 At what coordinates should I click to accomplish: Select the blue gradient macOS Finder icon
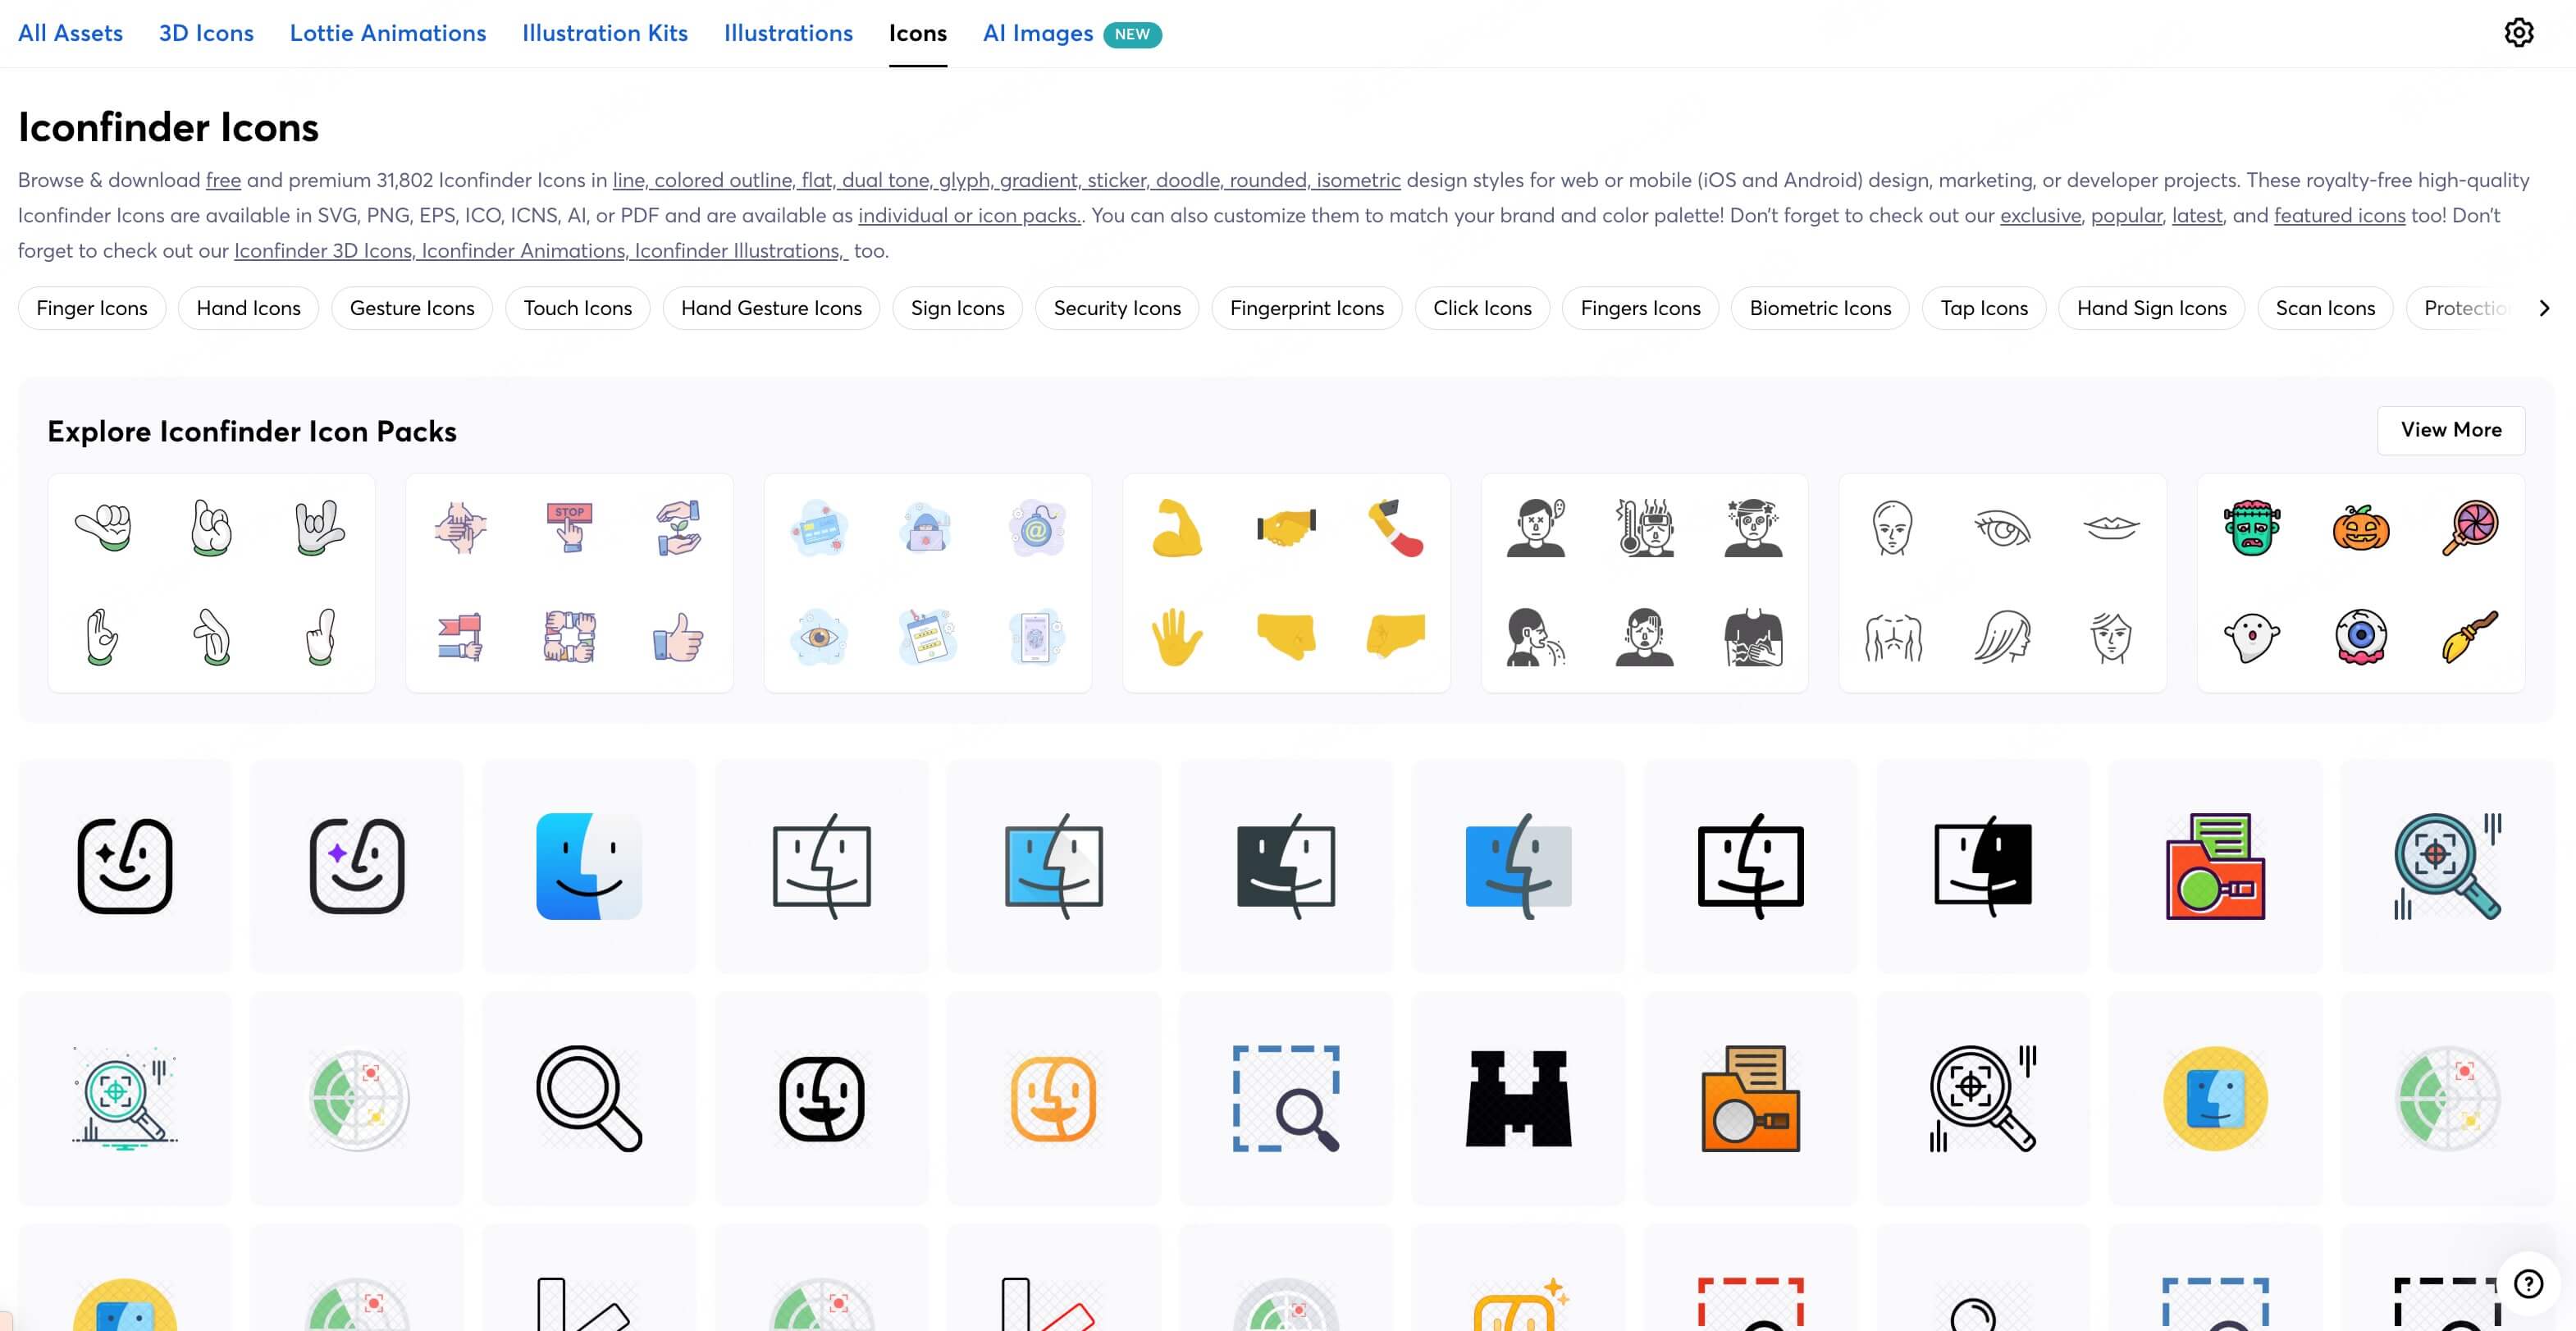(589, 866)
